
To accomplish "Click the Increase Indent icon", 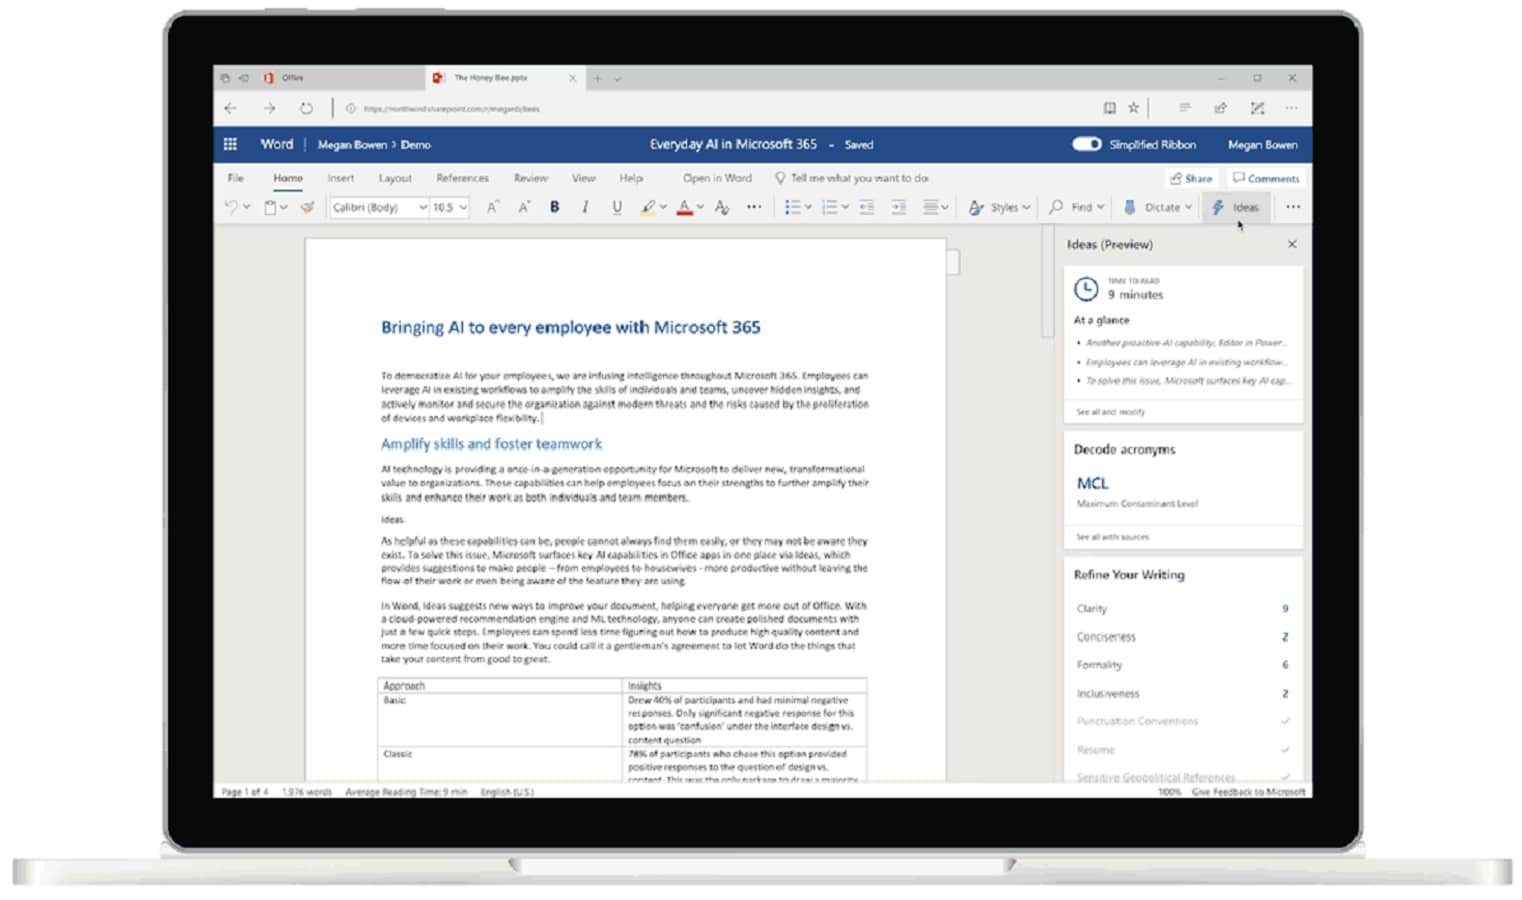I will [898, 207].
